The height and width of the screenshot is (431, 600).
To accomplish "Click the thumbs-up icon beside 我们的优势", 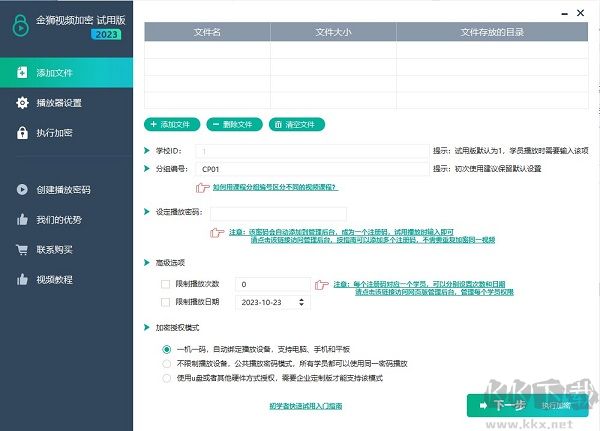I will point(22,219).
